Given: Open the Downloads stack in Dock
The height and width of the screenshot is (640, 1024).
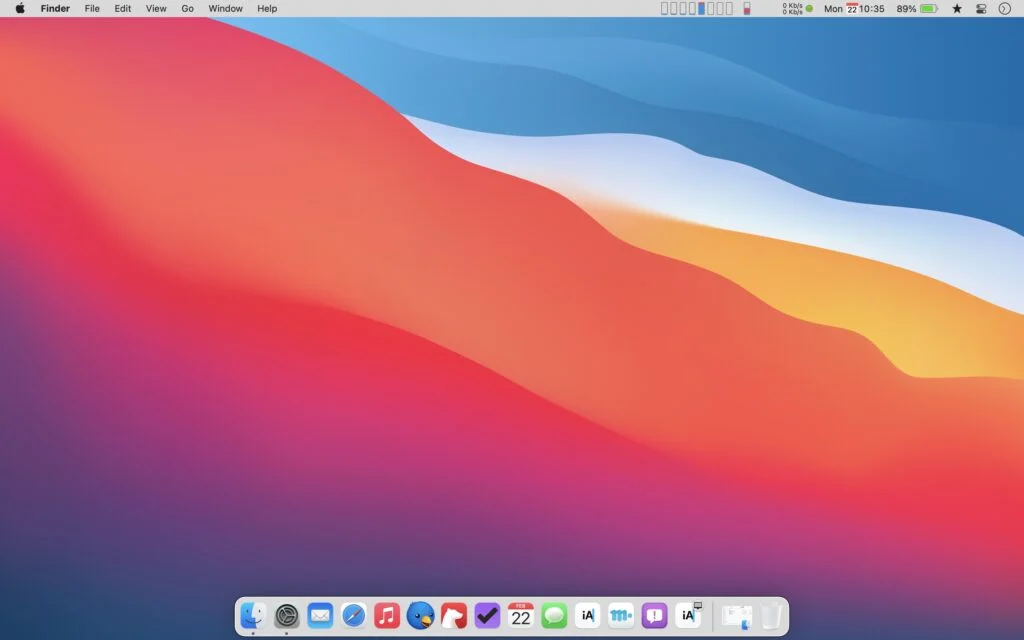Looking at the screenshot, I should pos(737,616).
